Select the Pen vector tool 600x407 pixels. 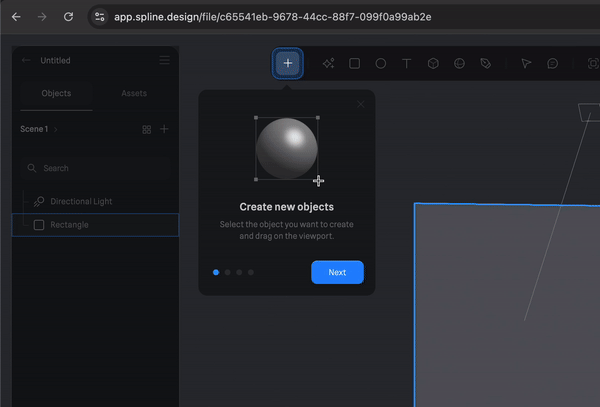(x=485, y=63)
